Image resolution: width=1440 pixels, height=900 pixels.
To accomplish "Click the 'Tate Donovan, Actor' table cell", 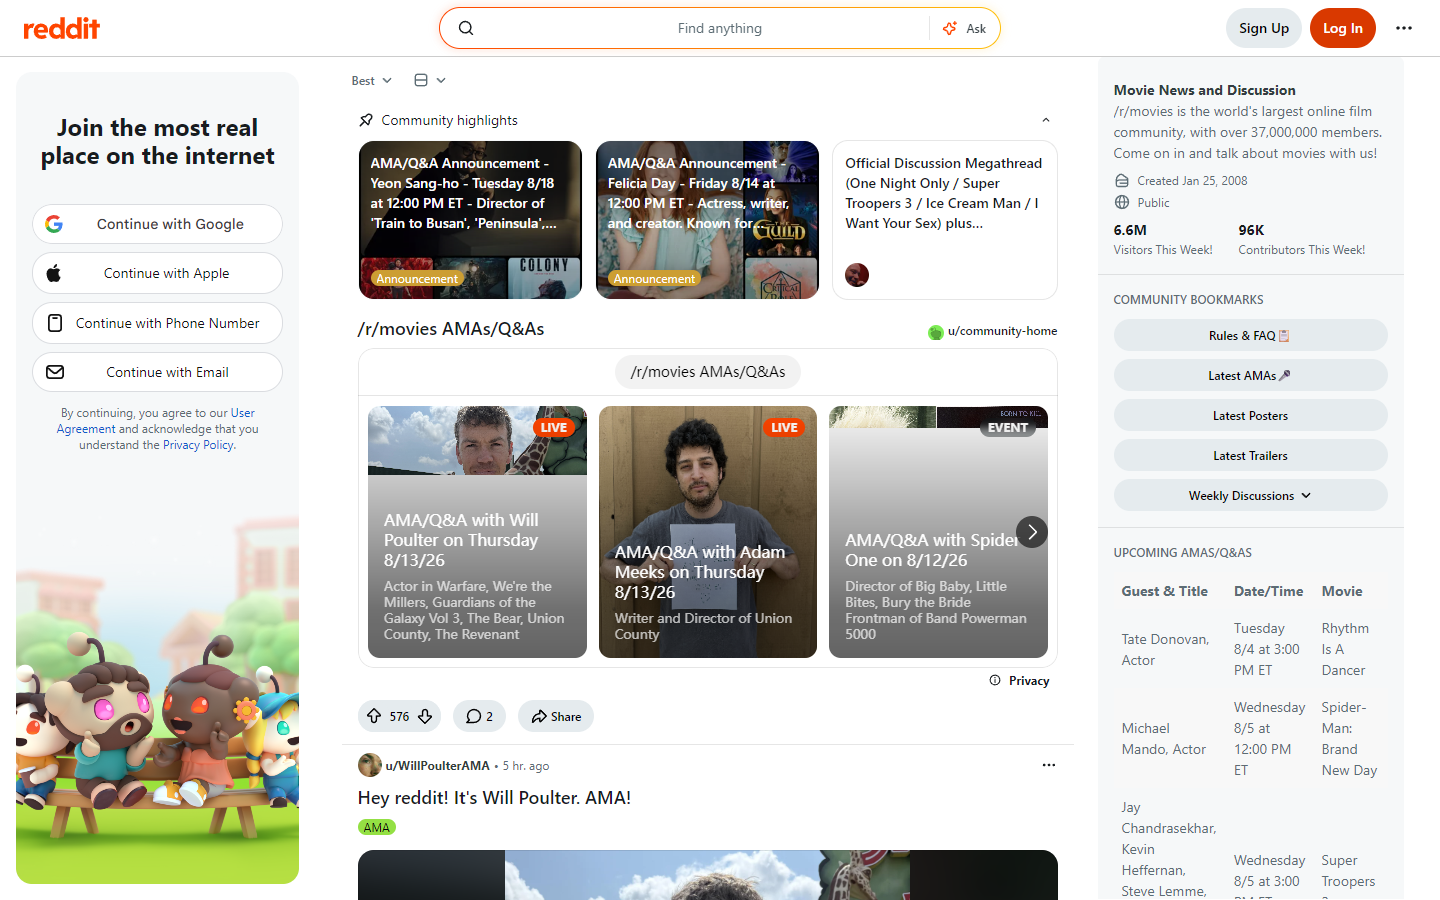I will 1166,650.
